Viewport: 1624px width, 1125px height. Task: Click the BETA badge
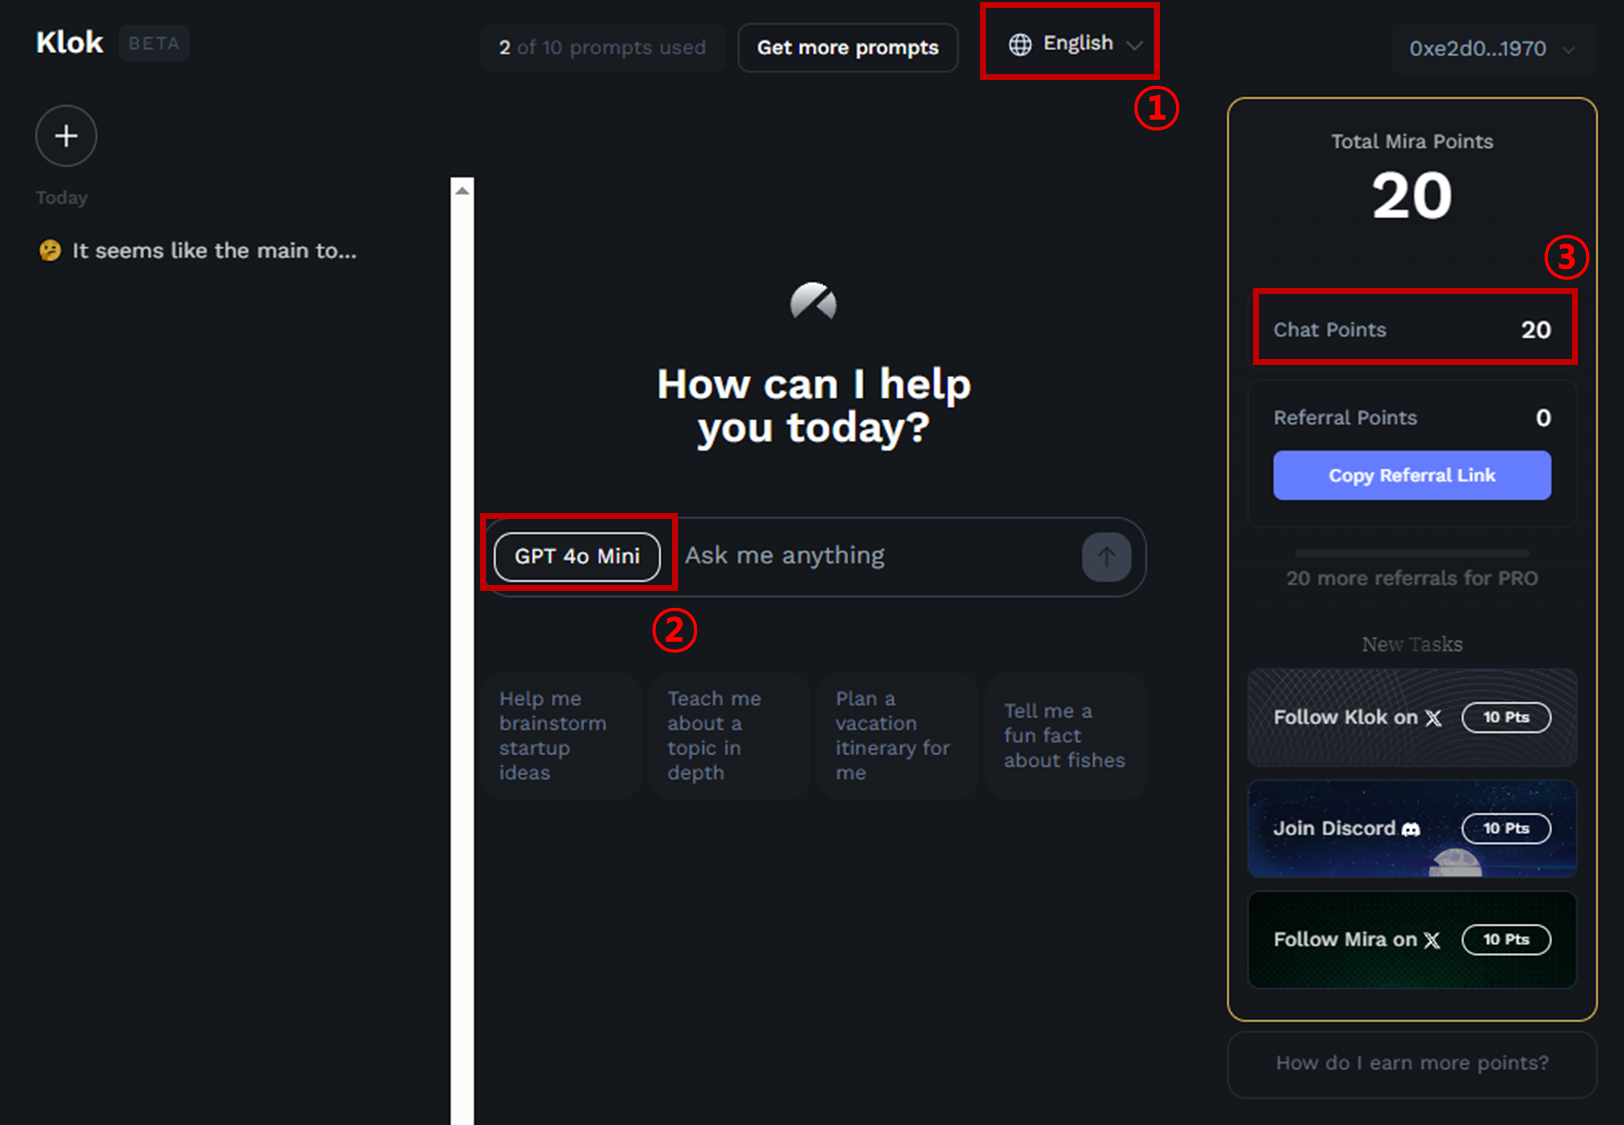(x=154, y=44)
